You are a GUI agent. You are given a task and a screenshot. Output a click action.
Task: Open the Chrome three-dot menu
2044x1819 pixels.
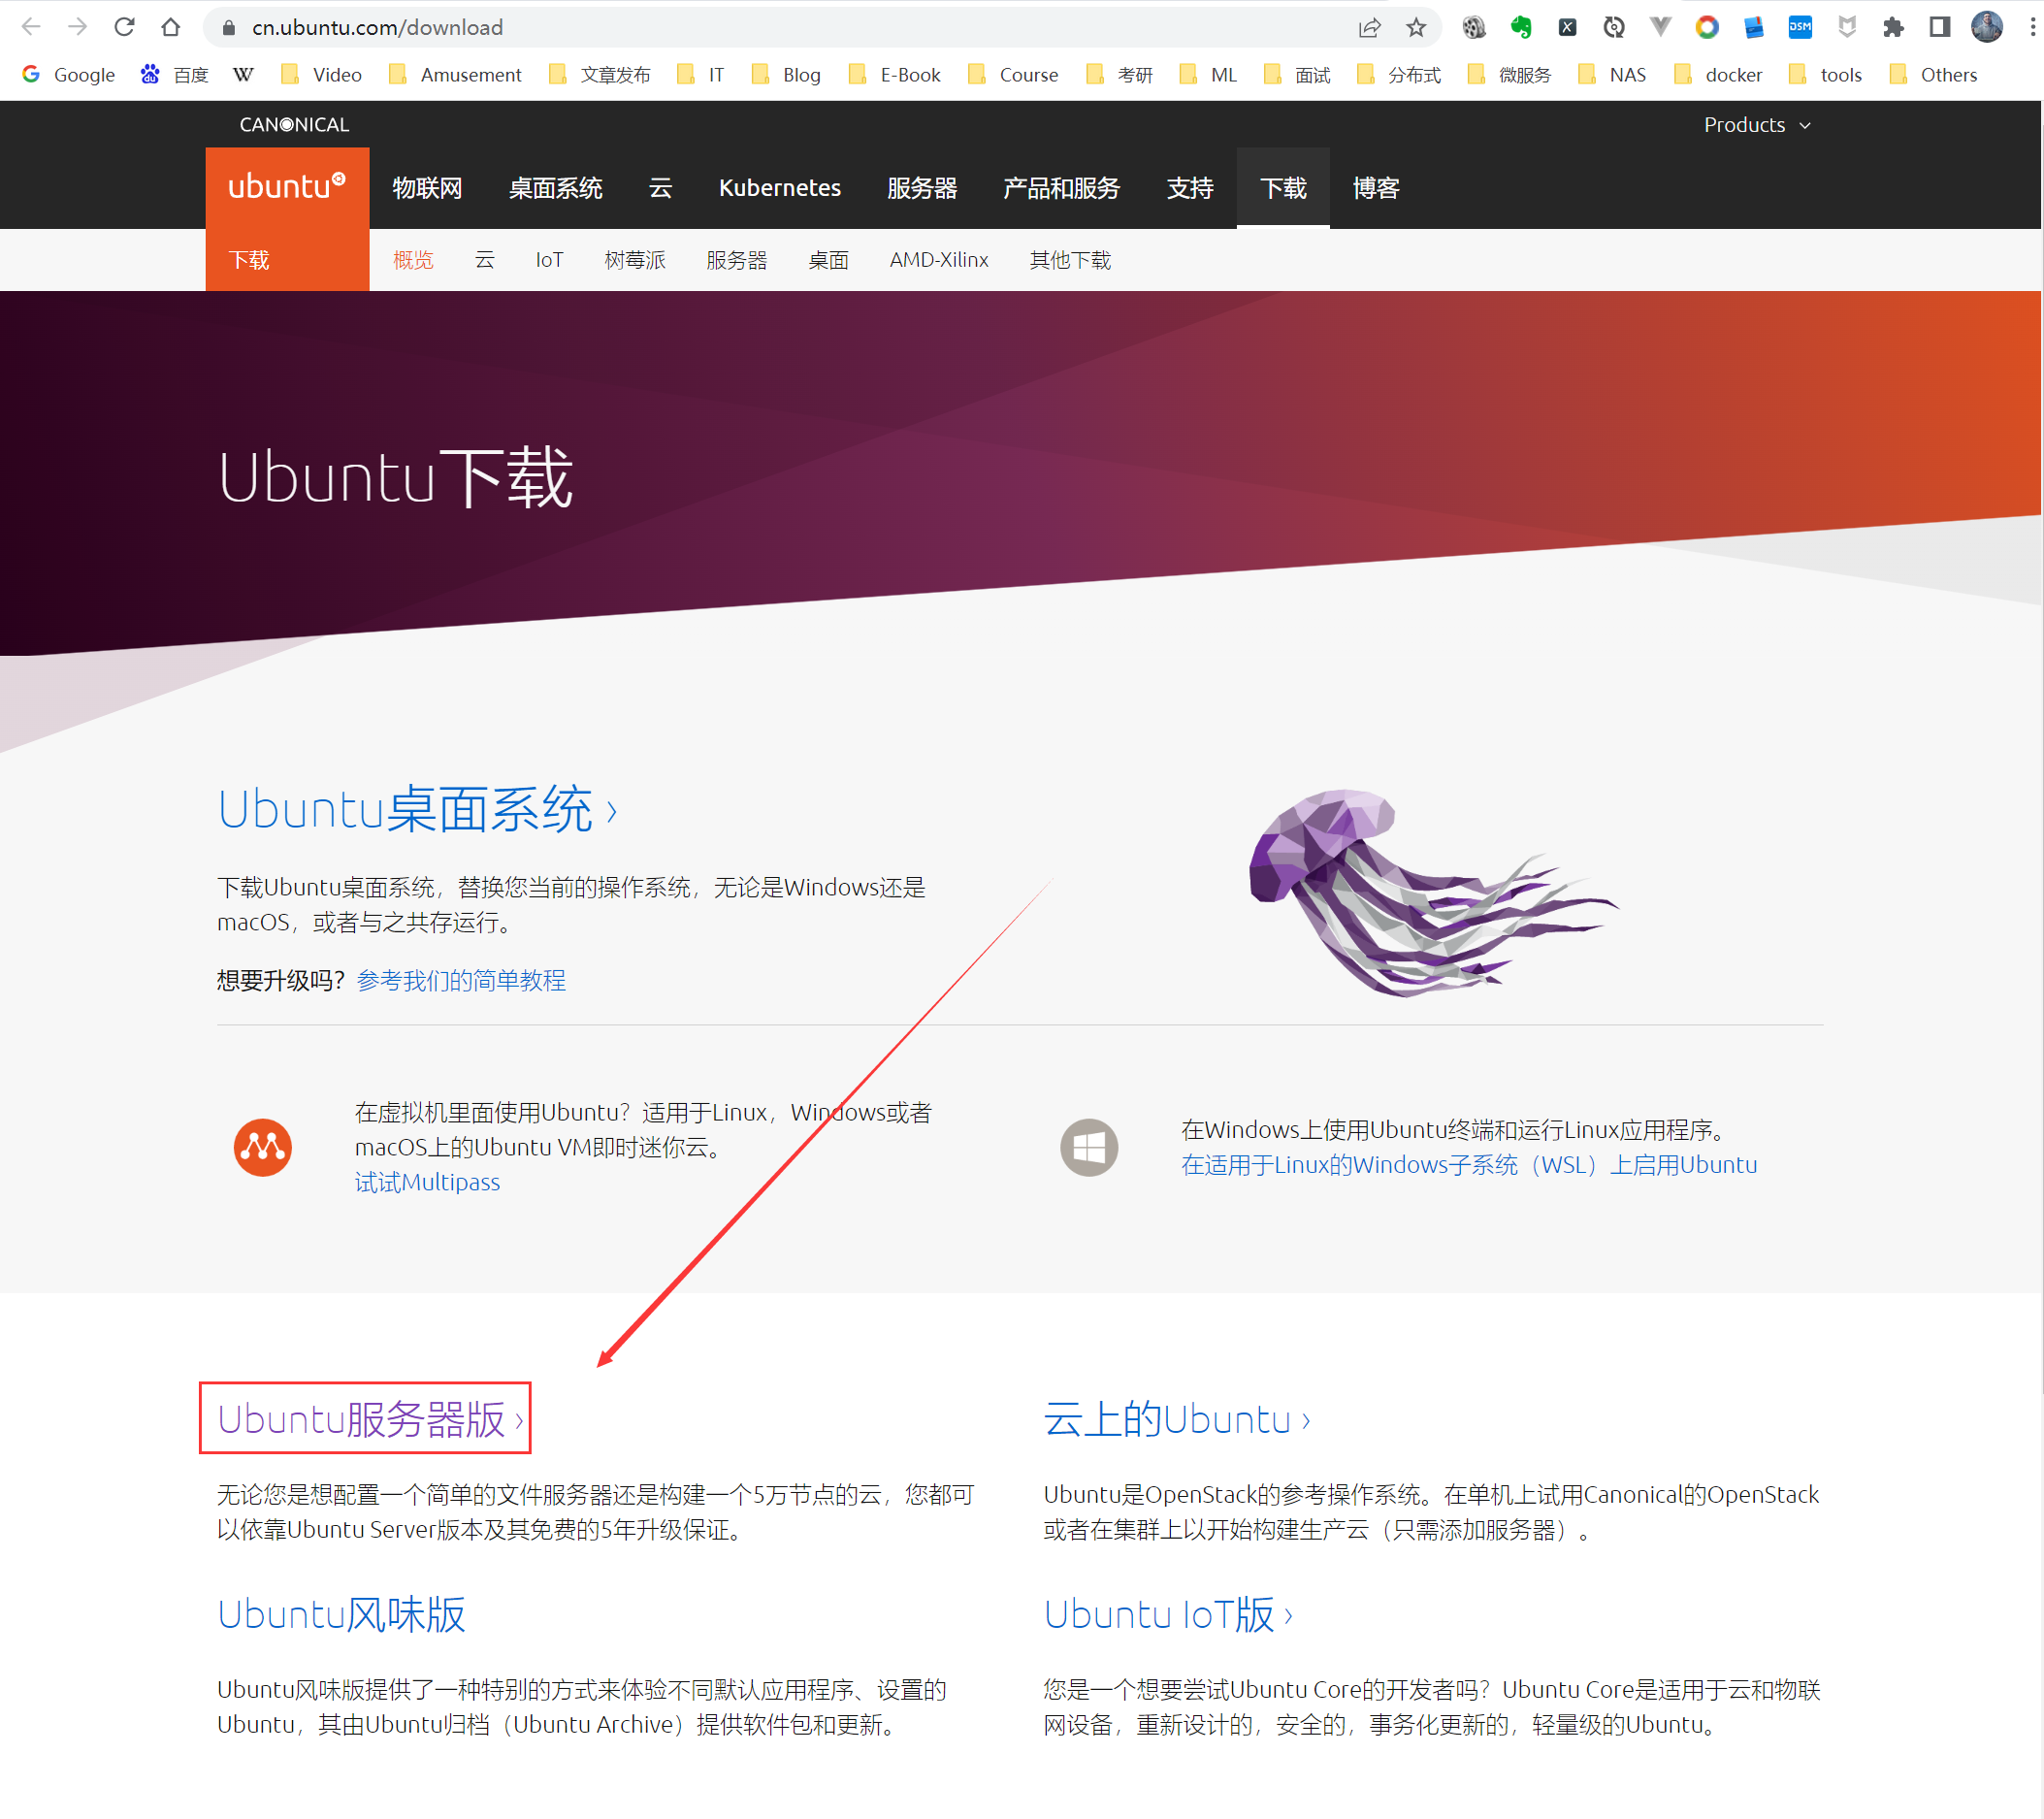click(x=2032, y=28)
